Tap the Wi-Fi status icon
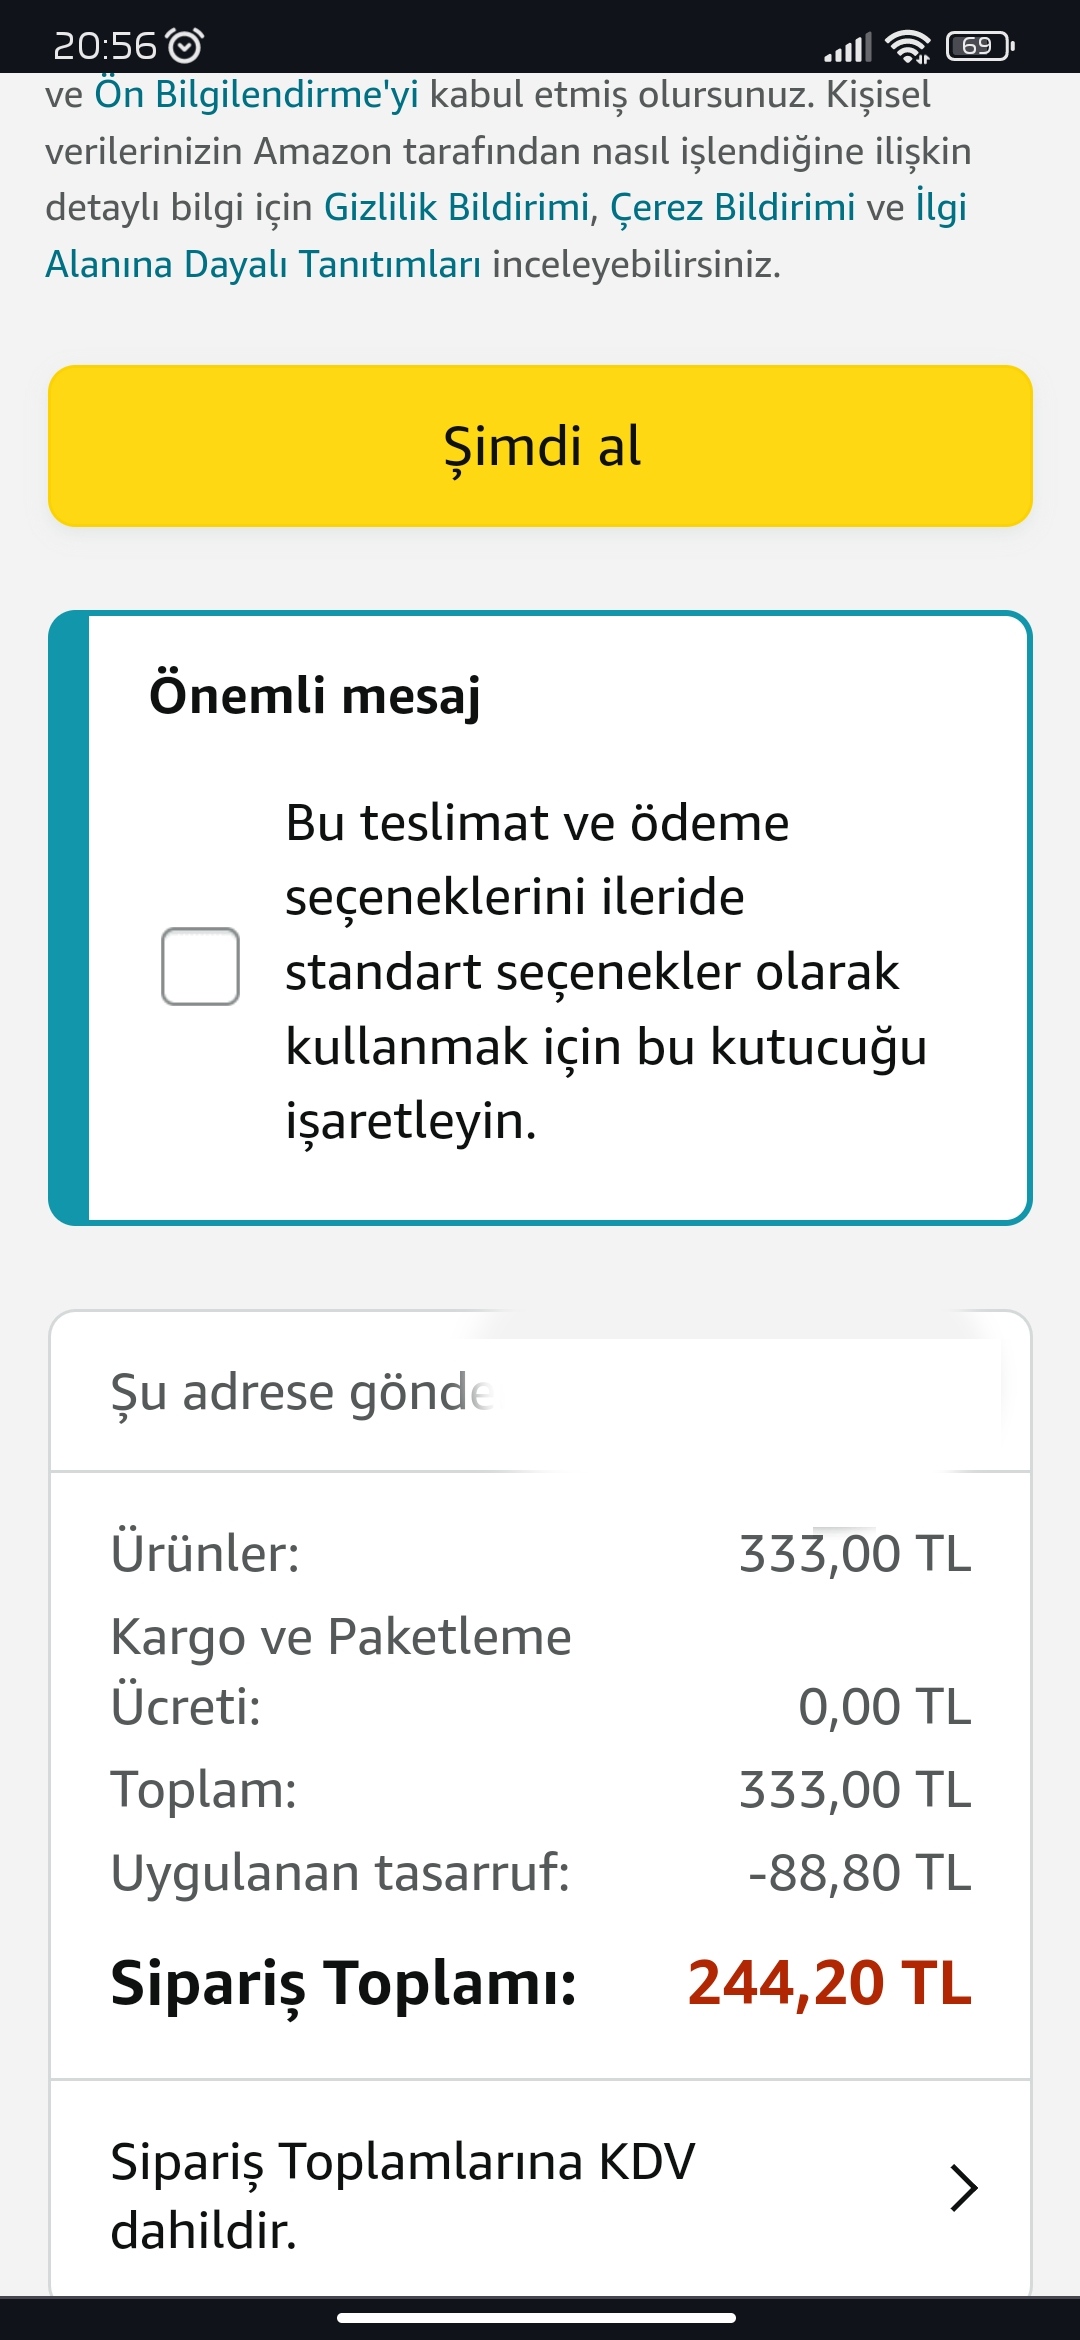 pyautogui.click(x=908, y=46)
